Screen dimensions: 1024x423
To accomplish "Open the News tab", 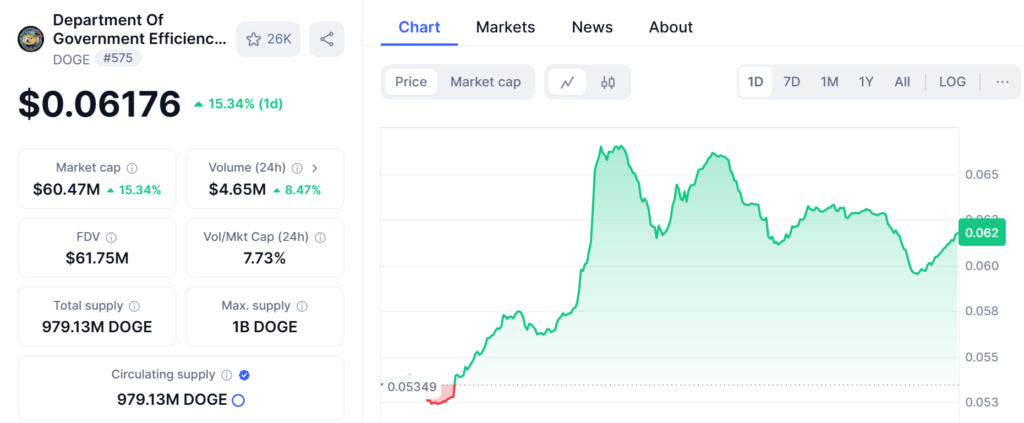I will point(592,27).
